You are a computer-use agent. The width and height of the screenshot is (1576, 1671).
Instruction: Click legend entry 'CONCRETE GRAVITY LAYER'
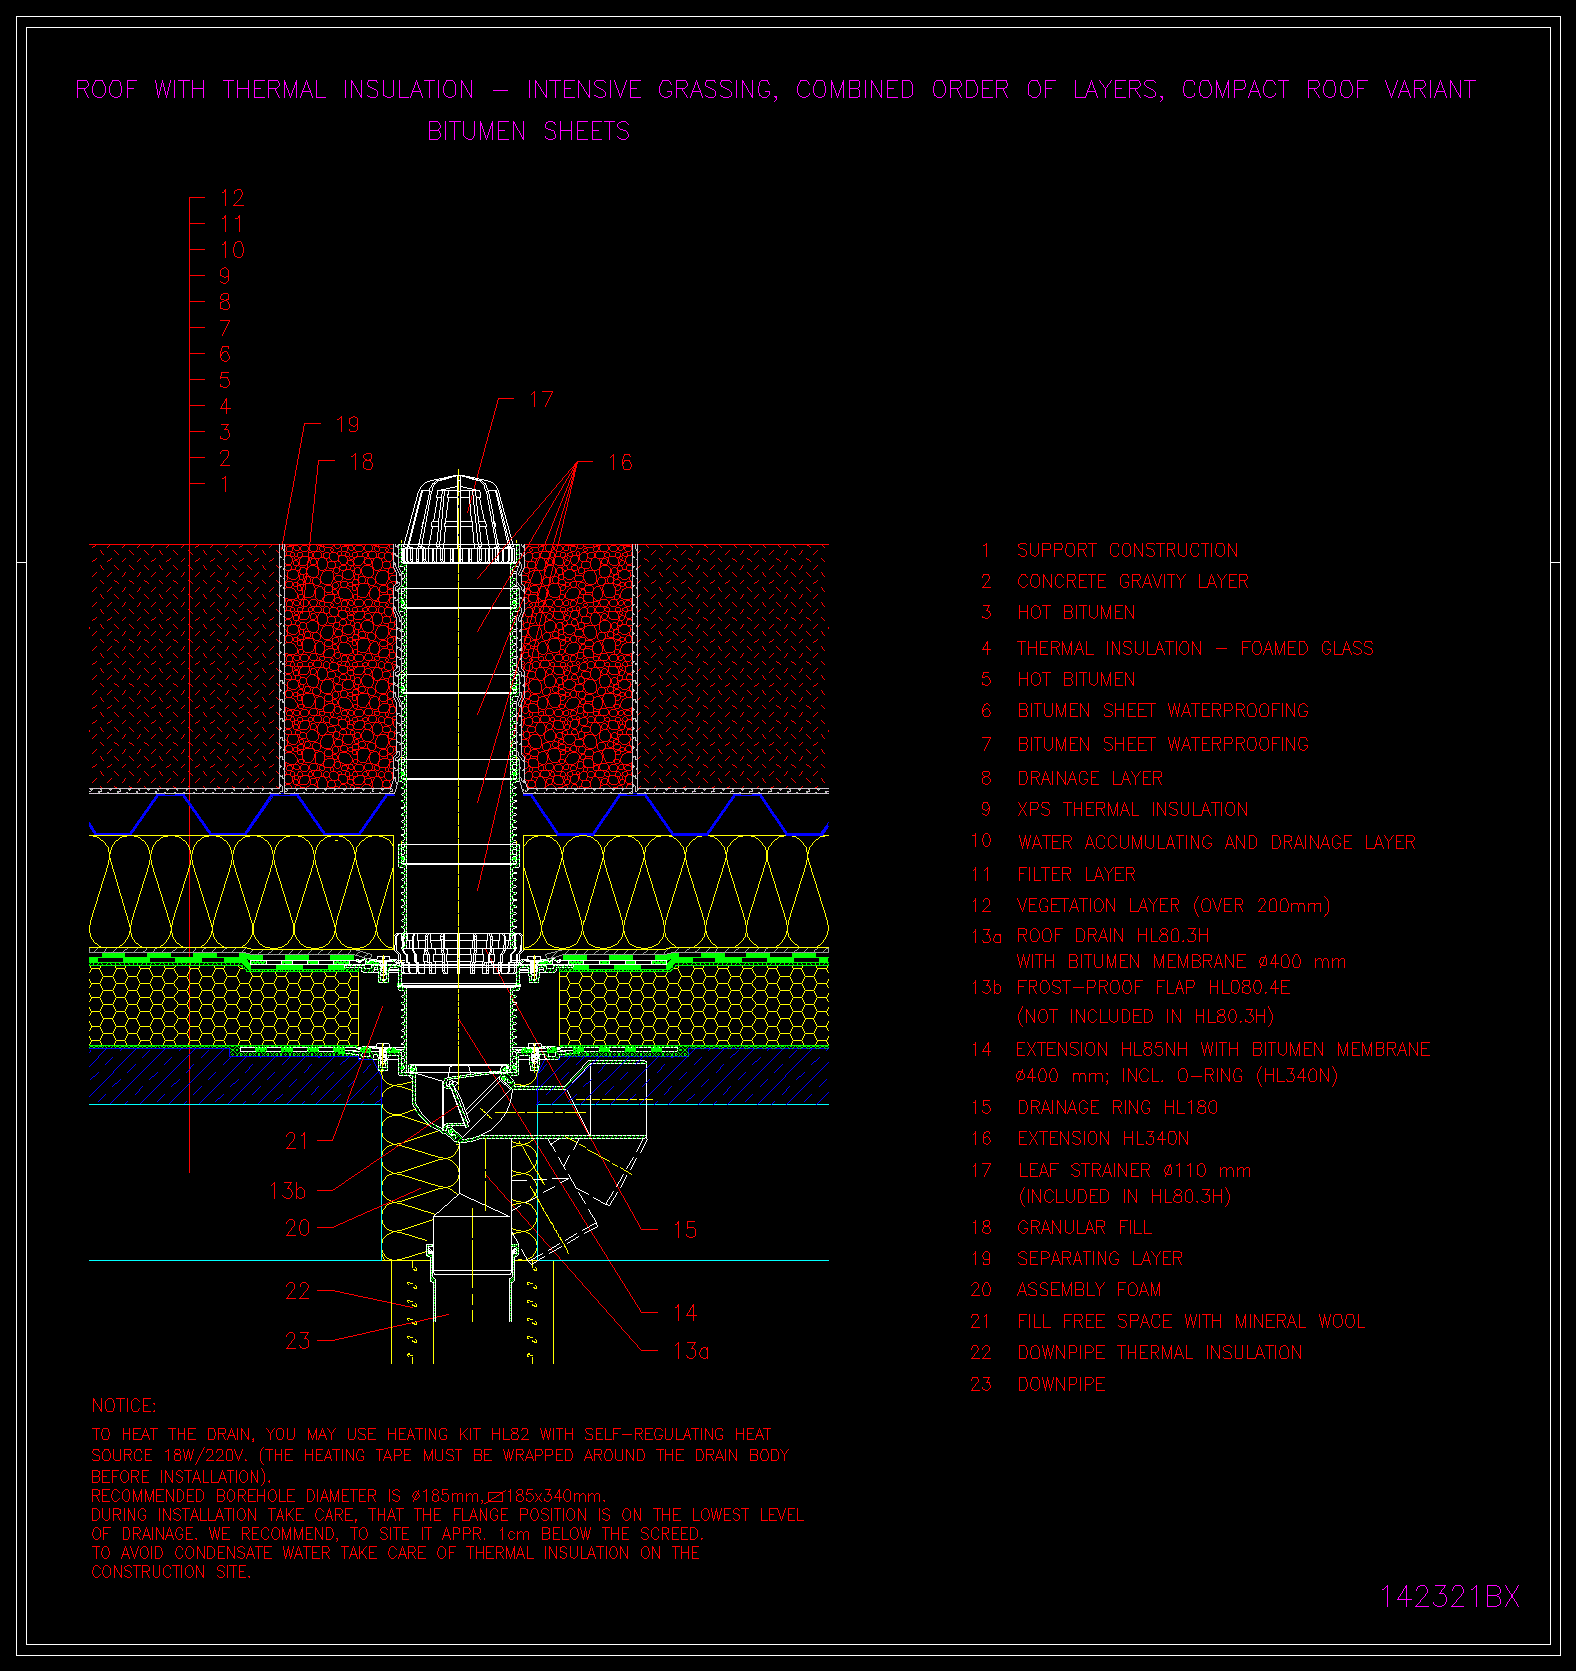coord(1132,582)
